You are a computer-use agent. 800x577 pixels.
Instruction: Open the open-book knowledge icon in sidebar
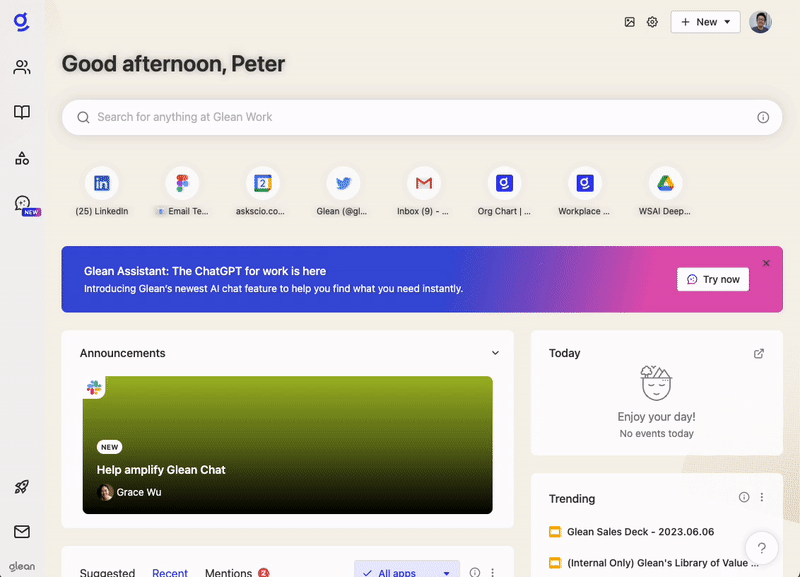pos(21,112)
